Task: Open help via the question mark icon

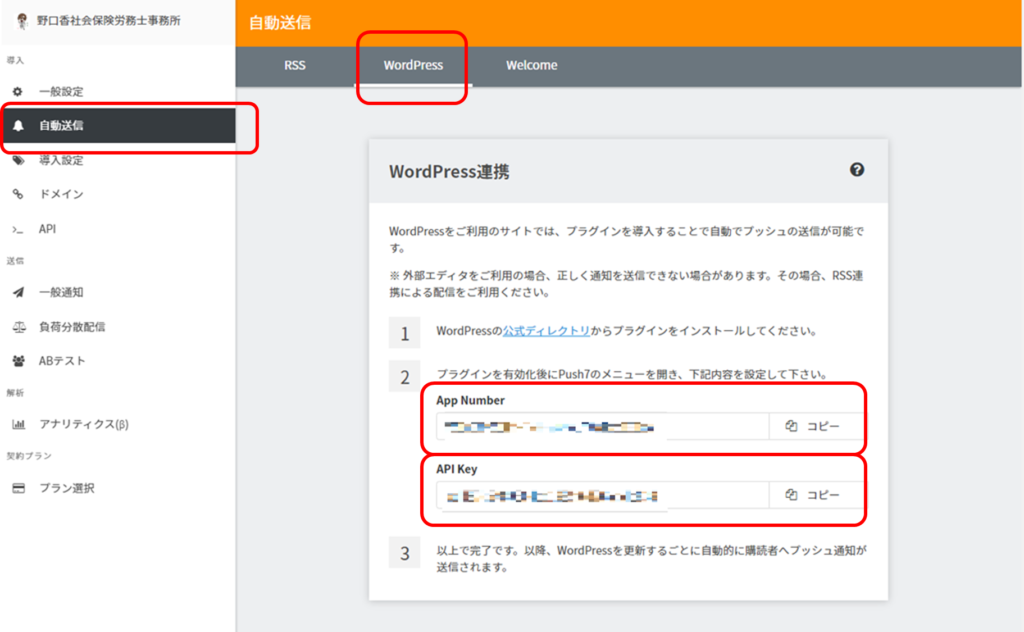Action: tap(857, 170)
